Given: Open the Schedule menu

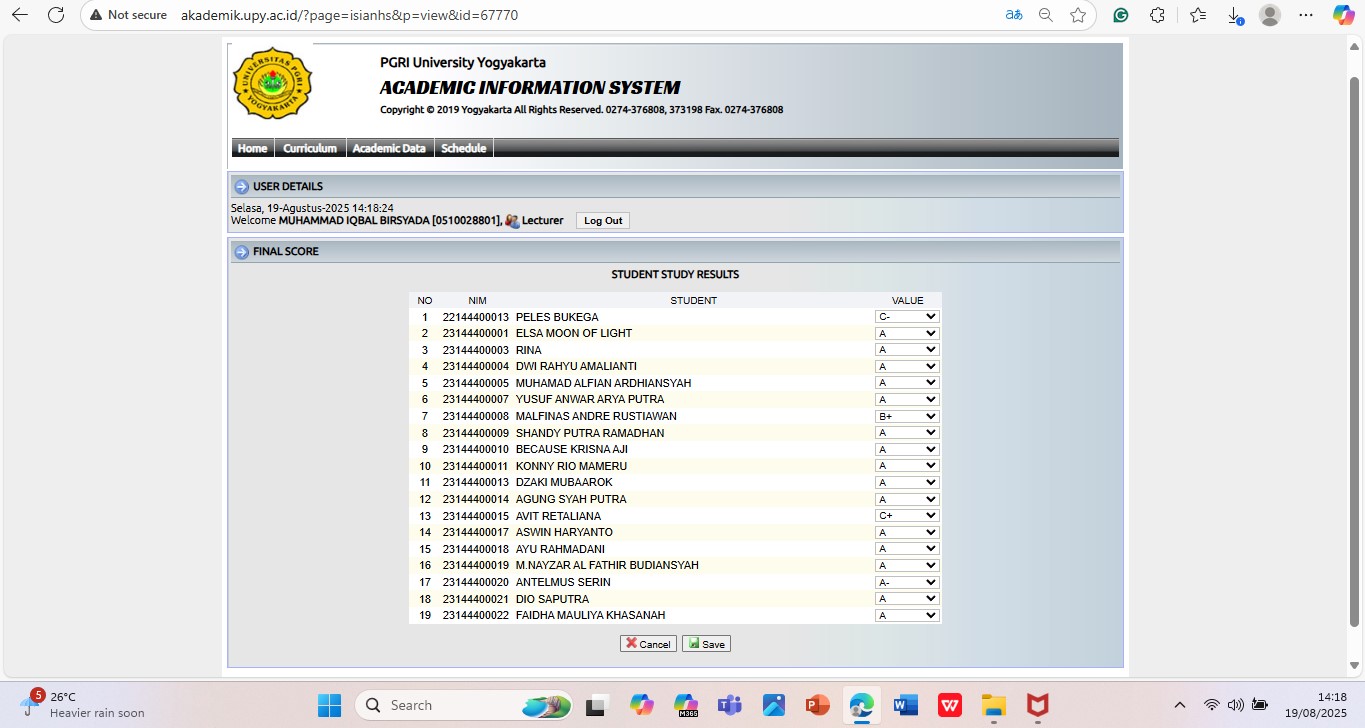Looking at the screenshot, I should point(463,148).
